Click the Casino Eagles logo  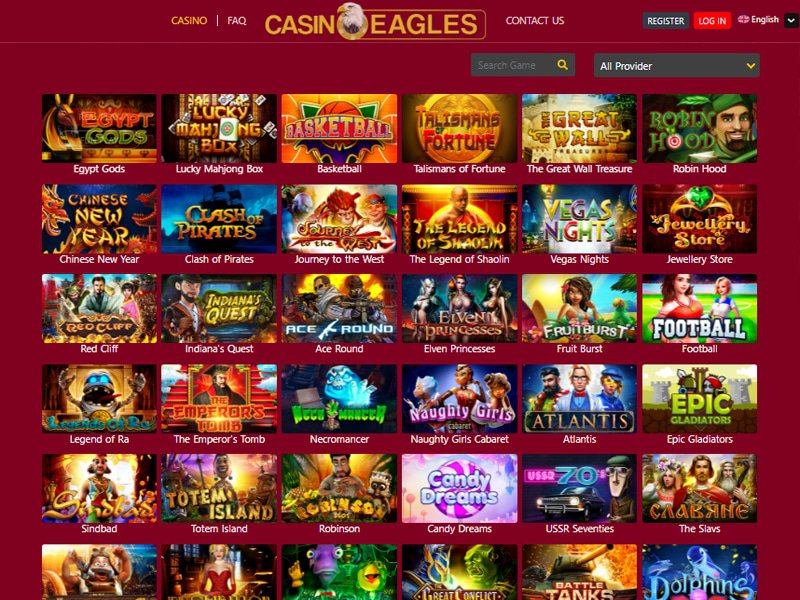pos(375,21)
